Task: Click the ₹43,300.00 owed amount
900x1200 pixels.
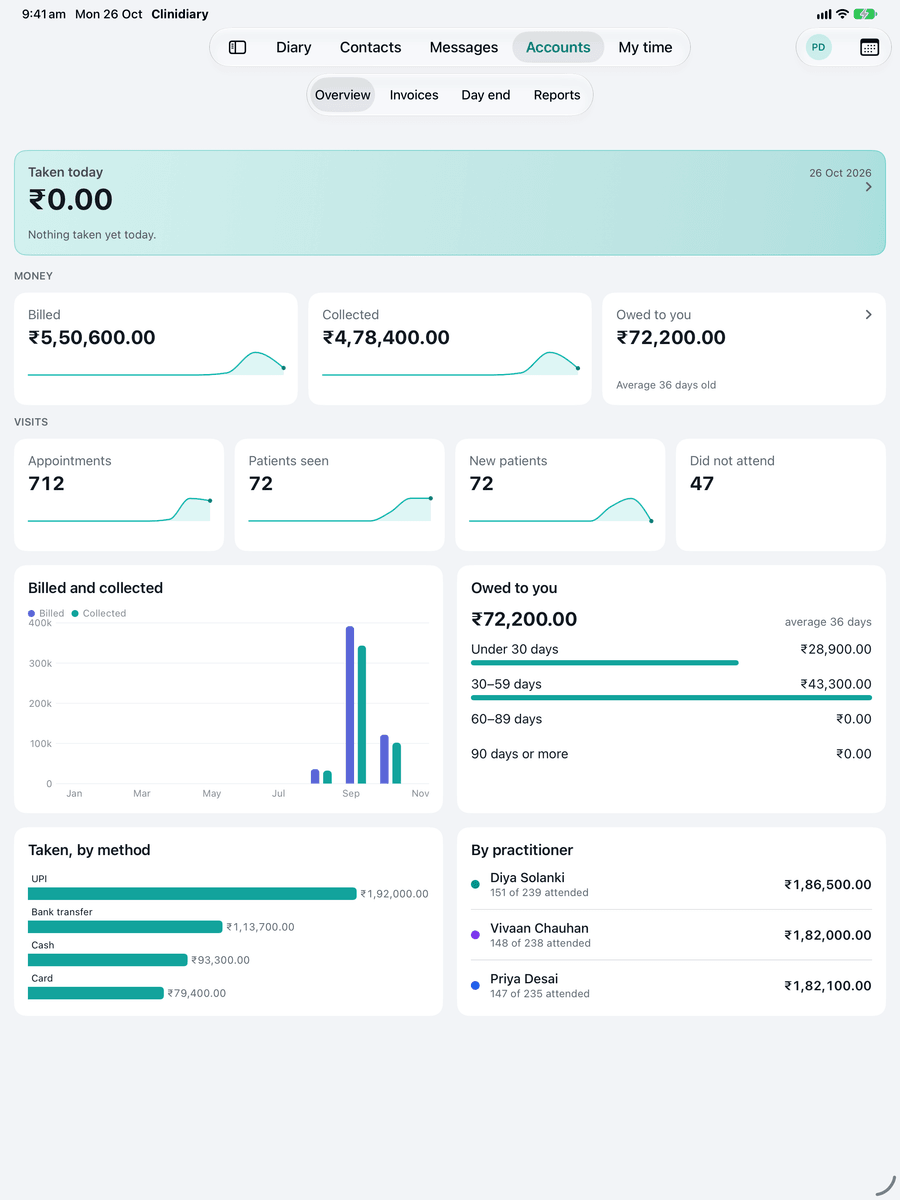Action: (836, 684)
